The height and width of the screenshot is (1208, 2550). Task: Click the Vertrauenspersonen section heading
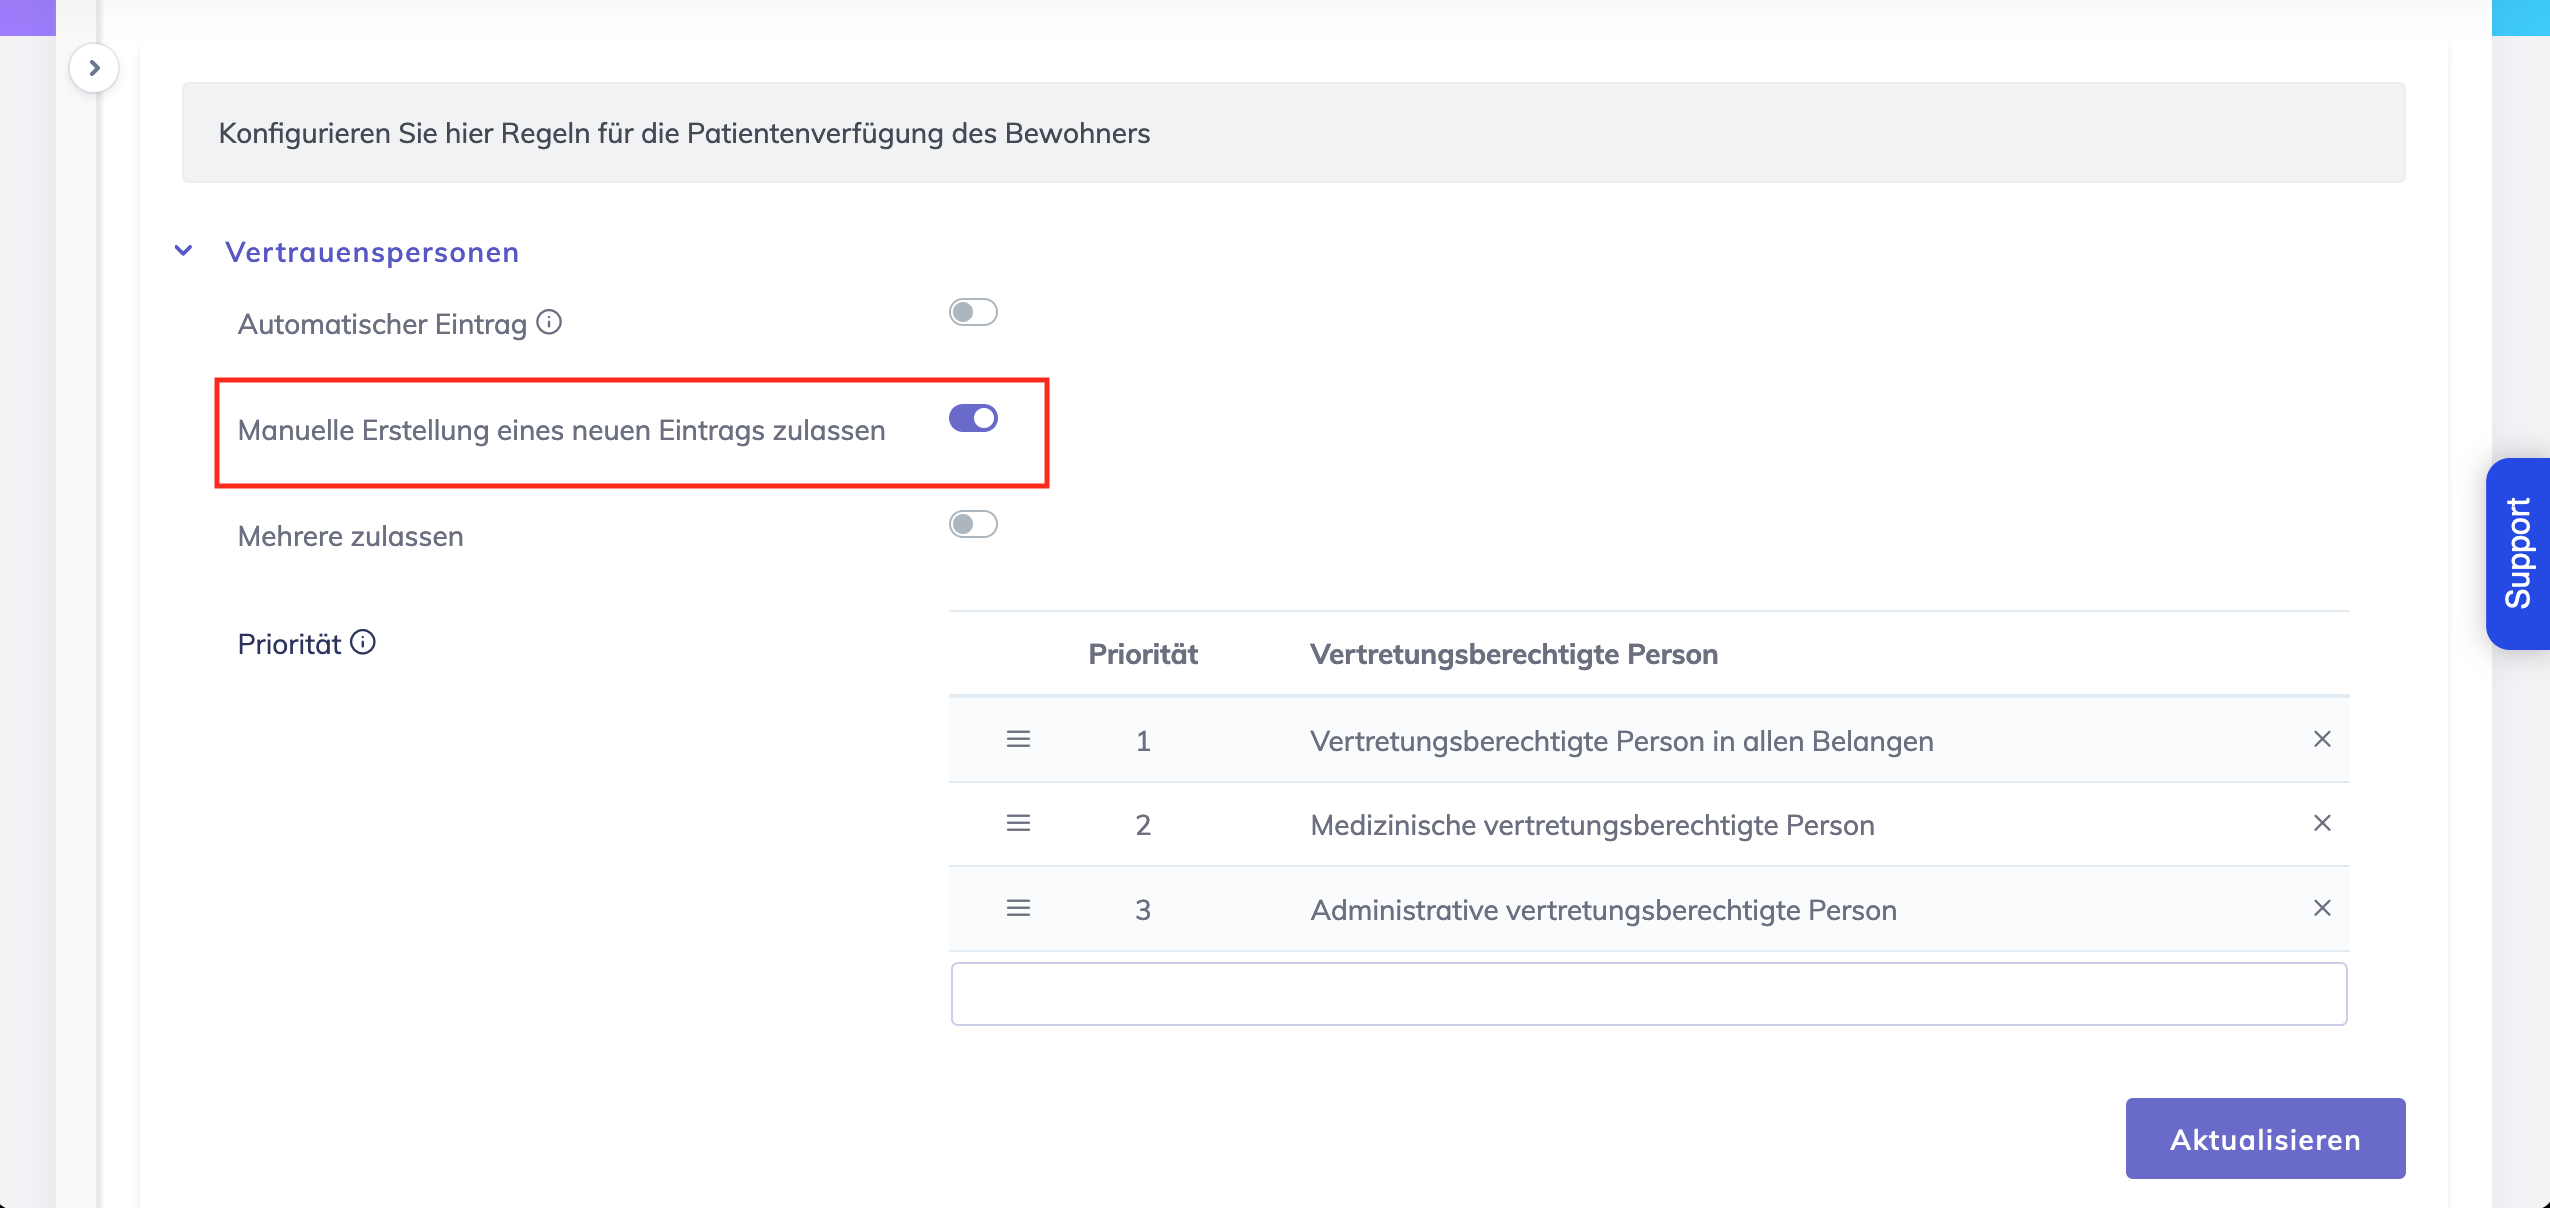(372, 252)
